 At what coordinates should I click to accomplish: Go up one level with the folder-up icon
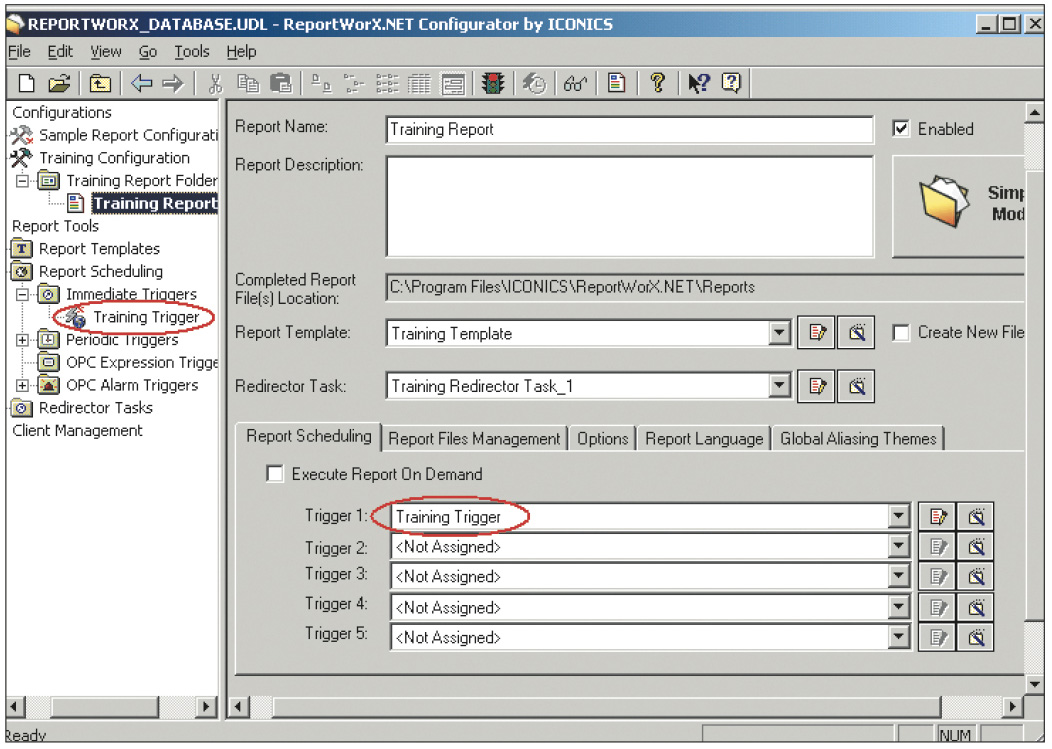point(100,83)
